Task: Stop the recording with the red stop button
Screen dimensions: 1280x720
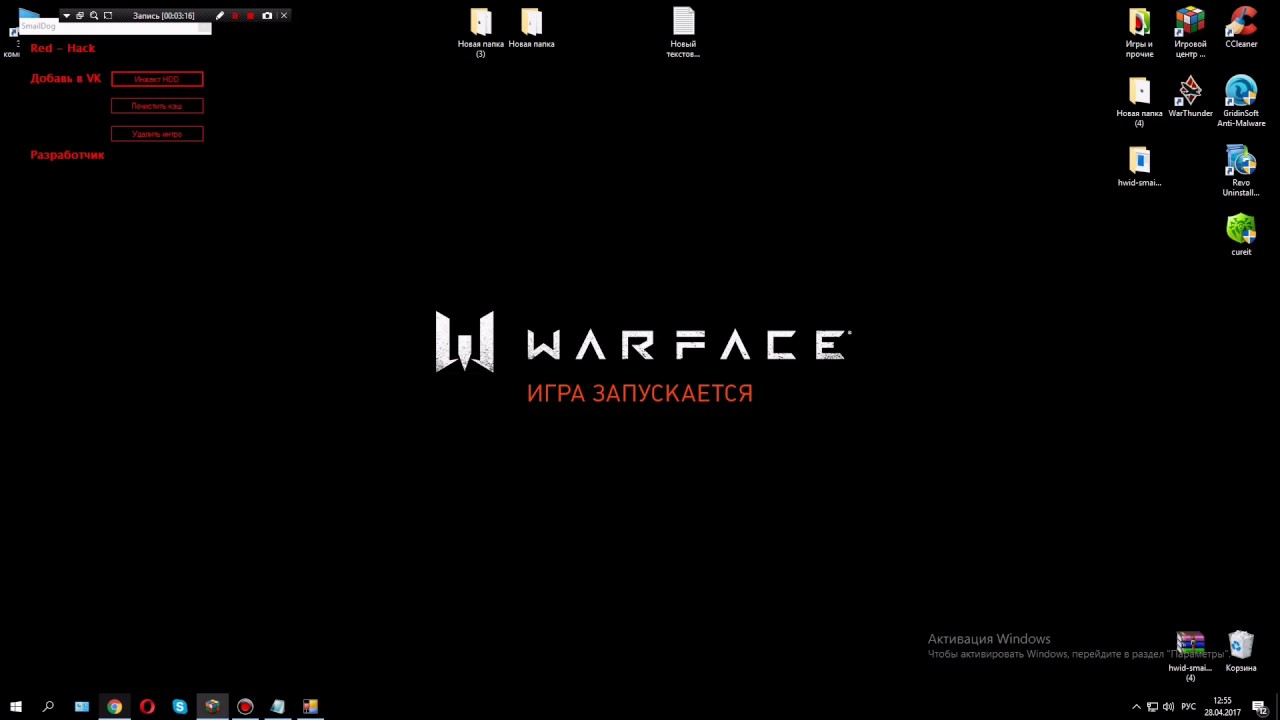Action: click(x=250, y=16)
